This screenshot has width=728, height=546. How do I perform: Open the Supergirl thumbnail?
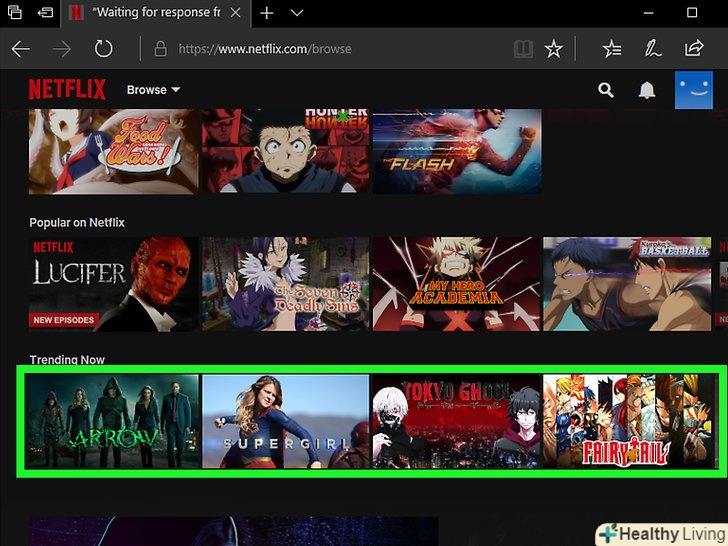click(x=286, y=421)
